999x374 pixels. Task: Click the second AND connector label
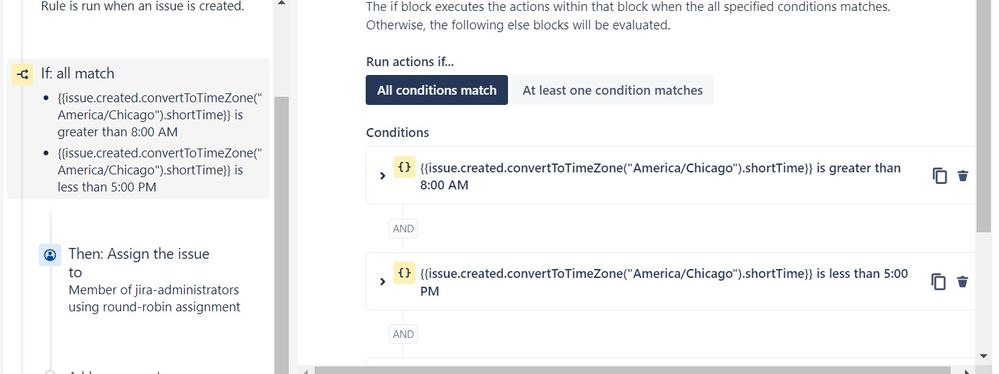pyautogui.click(x=403, y=334)
